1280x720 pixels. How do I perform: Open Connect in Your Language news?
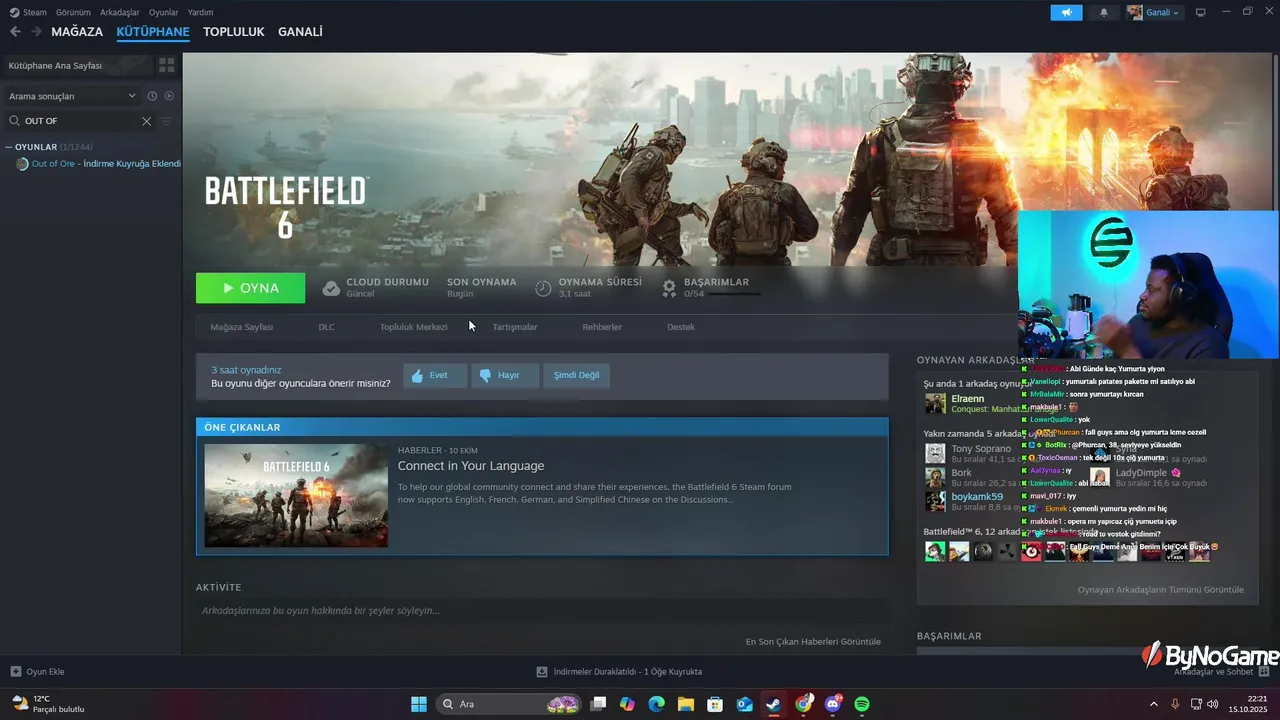pyautogui.click(x=471, y=466)
